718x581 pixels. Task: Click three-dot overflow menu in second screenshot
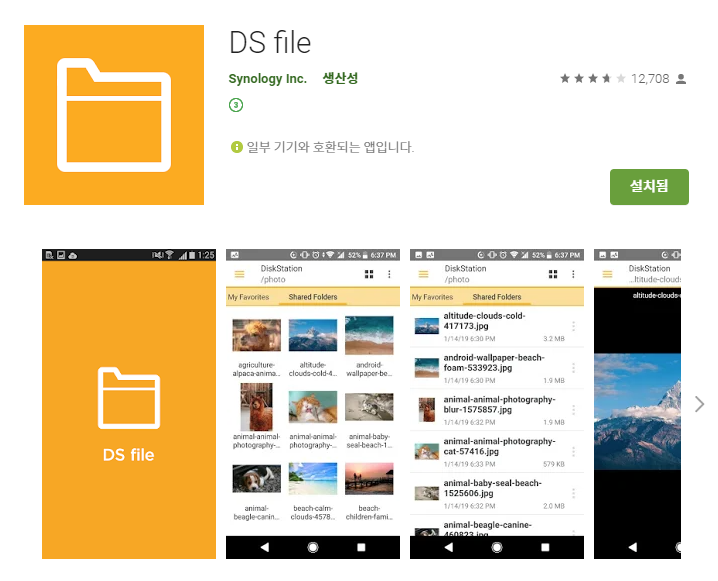[389, 274]
